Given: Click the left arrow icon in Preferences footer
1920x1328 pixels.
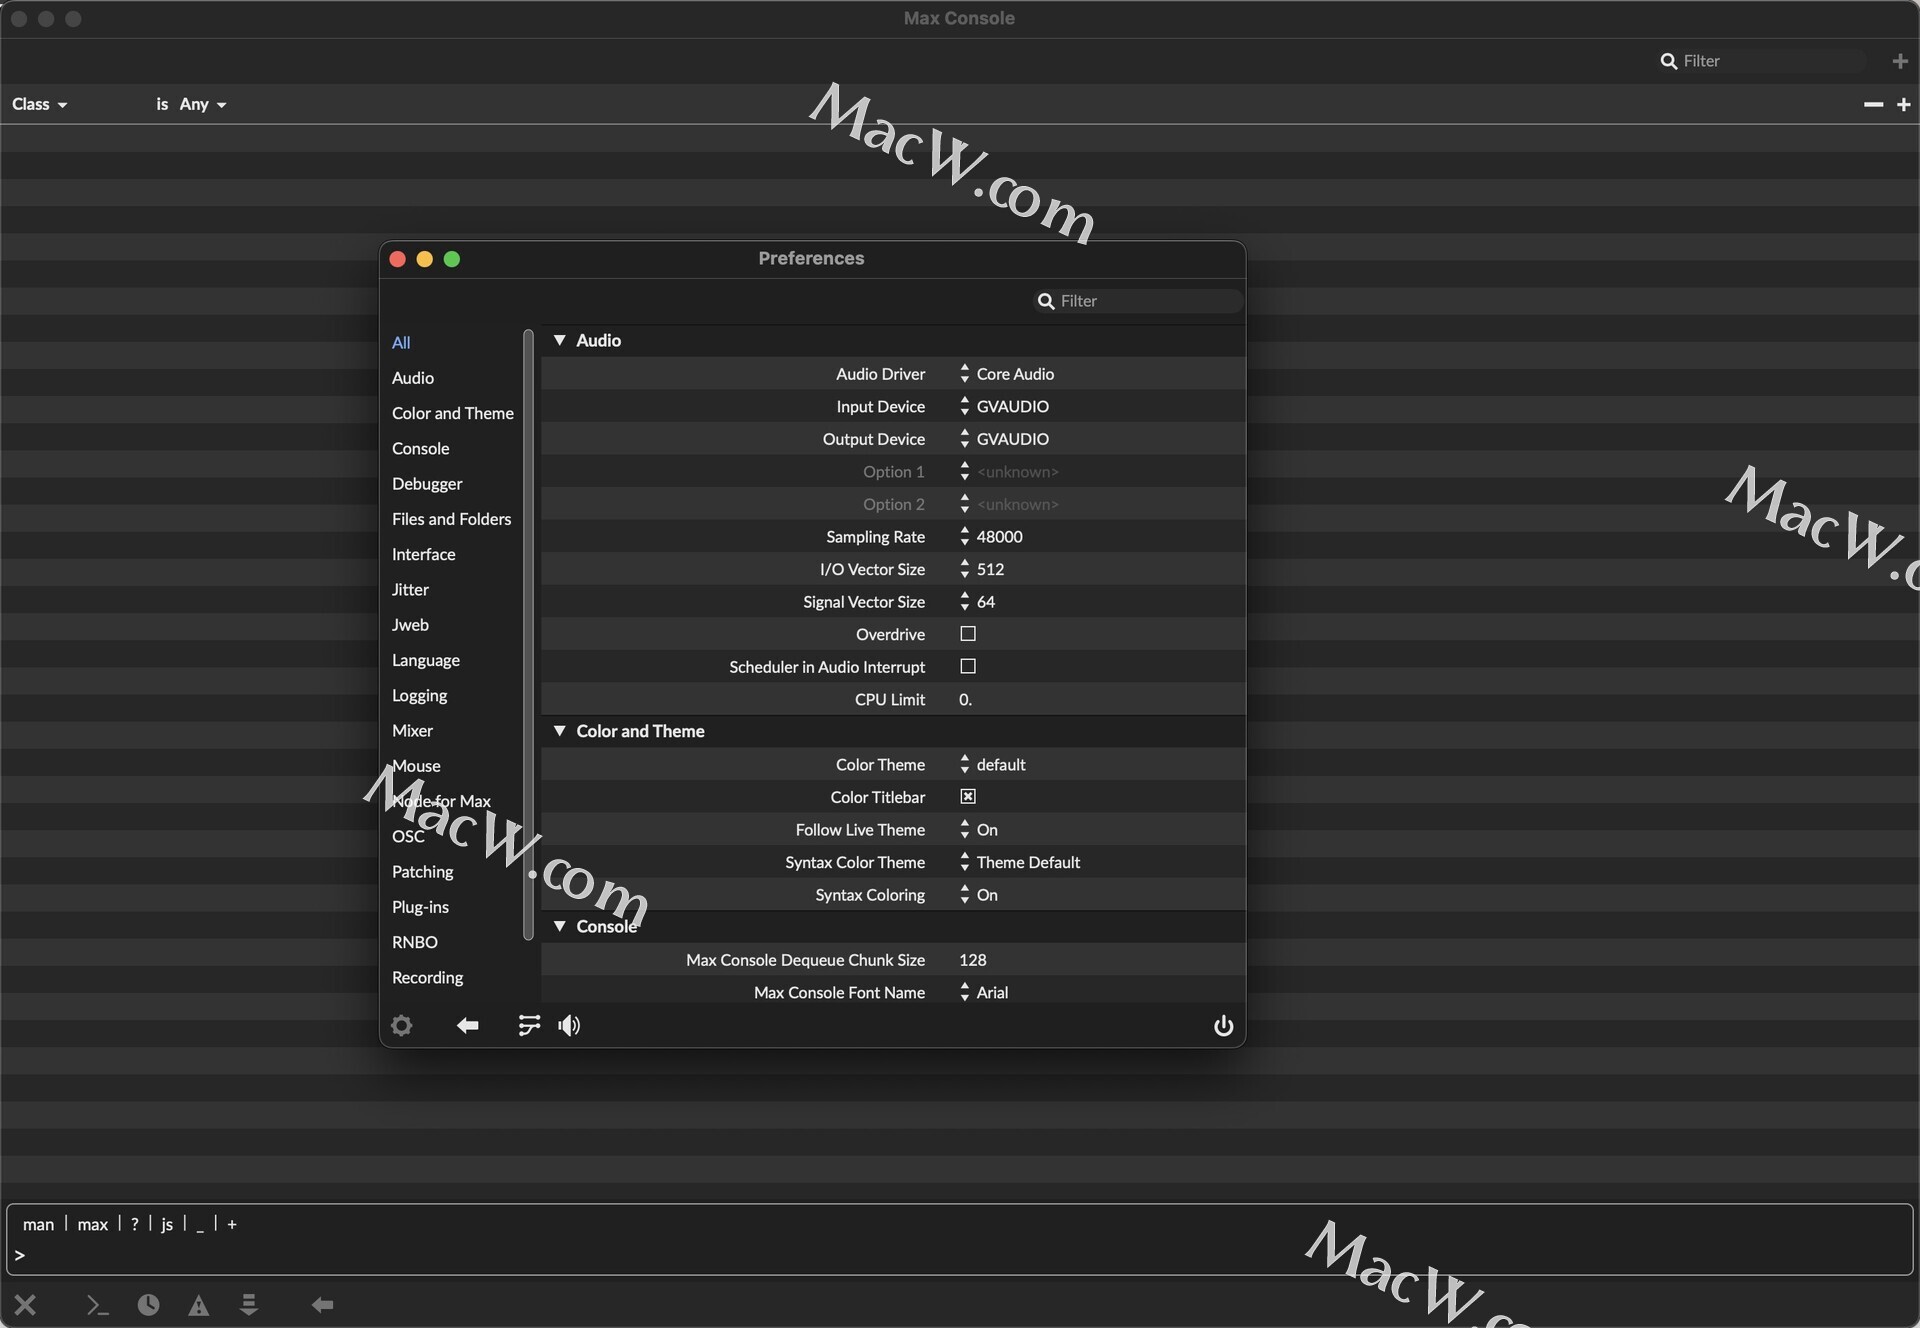Looking at the screenshot, I should coord(467,1025).
